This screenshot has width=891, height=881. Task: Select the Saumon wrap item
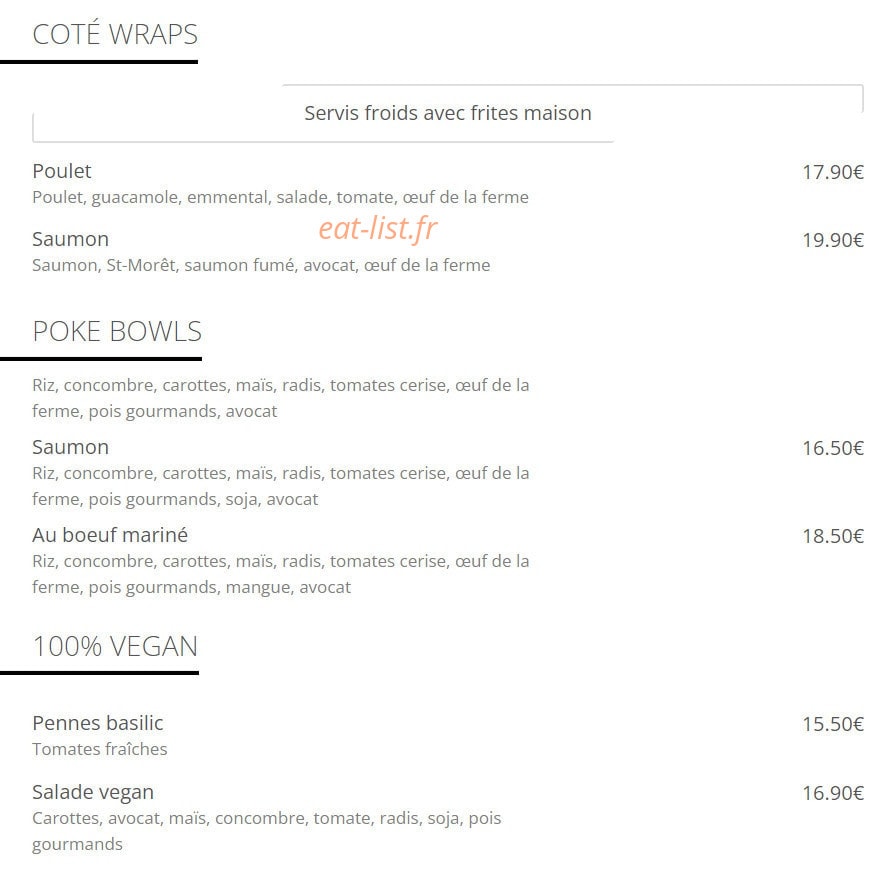[70, 239]
